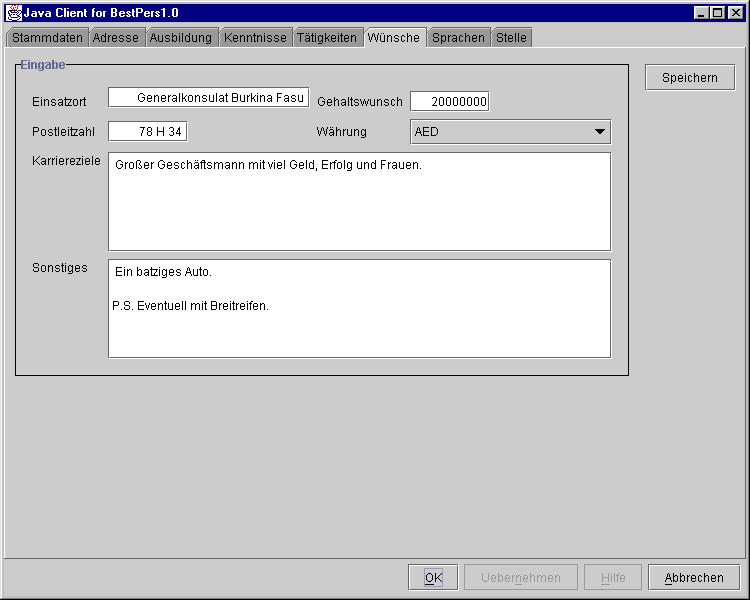
Task: Show the Tätigkeiten tab
Action: (327, 38)
